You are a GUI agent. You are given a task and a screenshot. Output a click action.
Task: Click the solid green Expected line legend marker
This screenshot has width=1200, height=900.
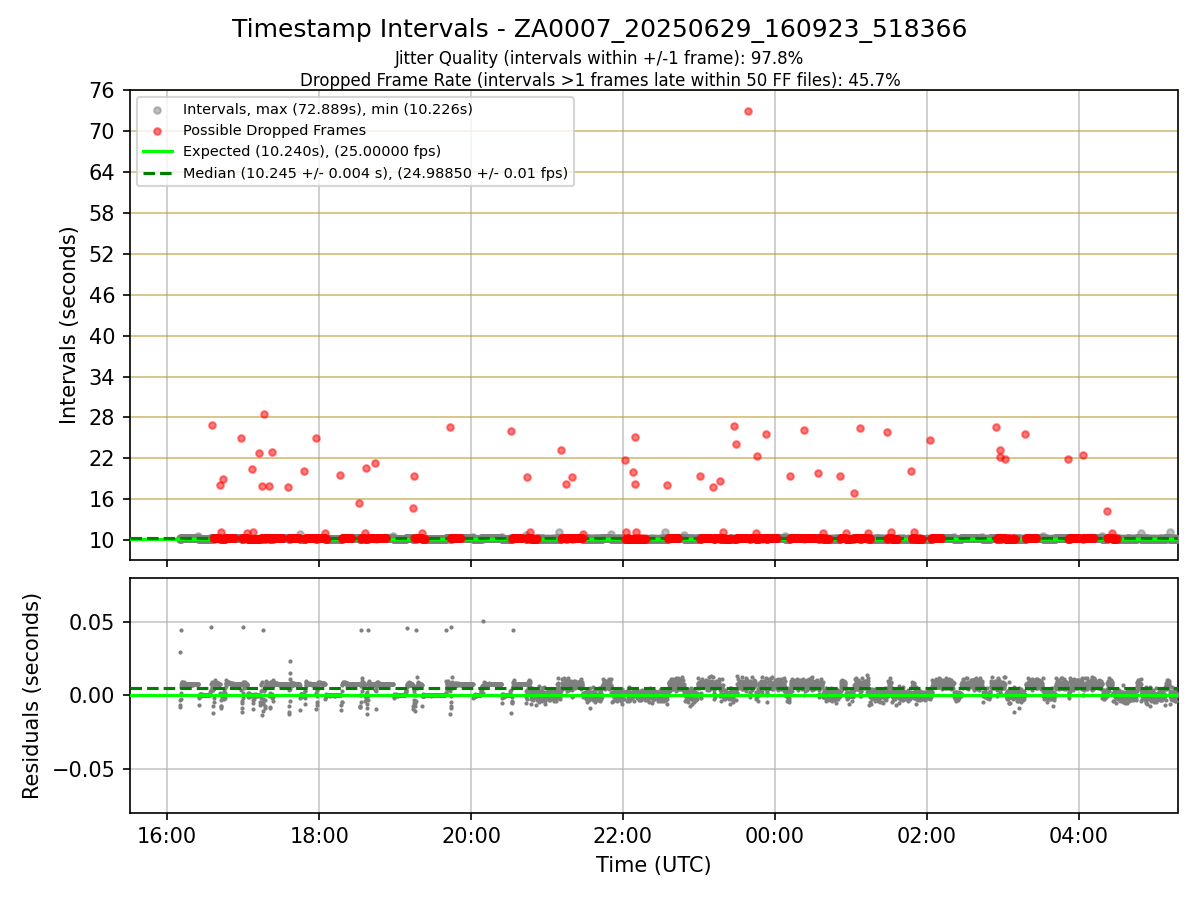(x=157, y=151)
